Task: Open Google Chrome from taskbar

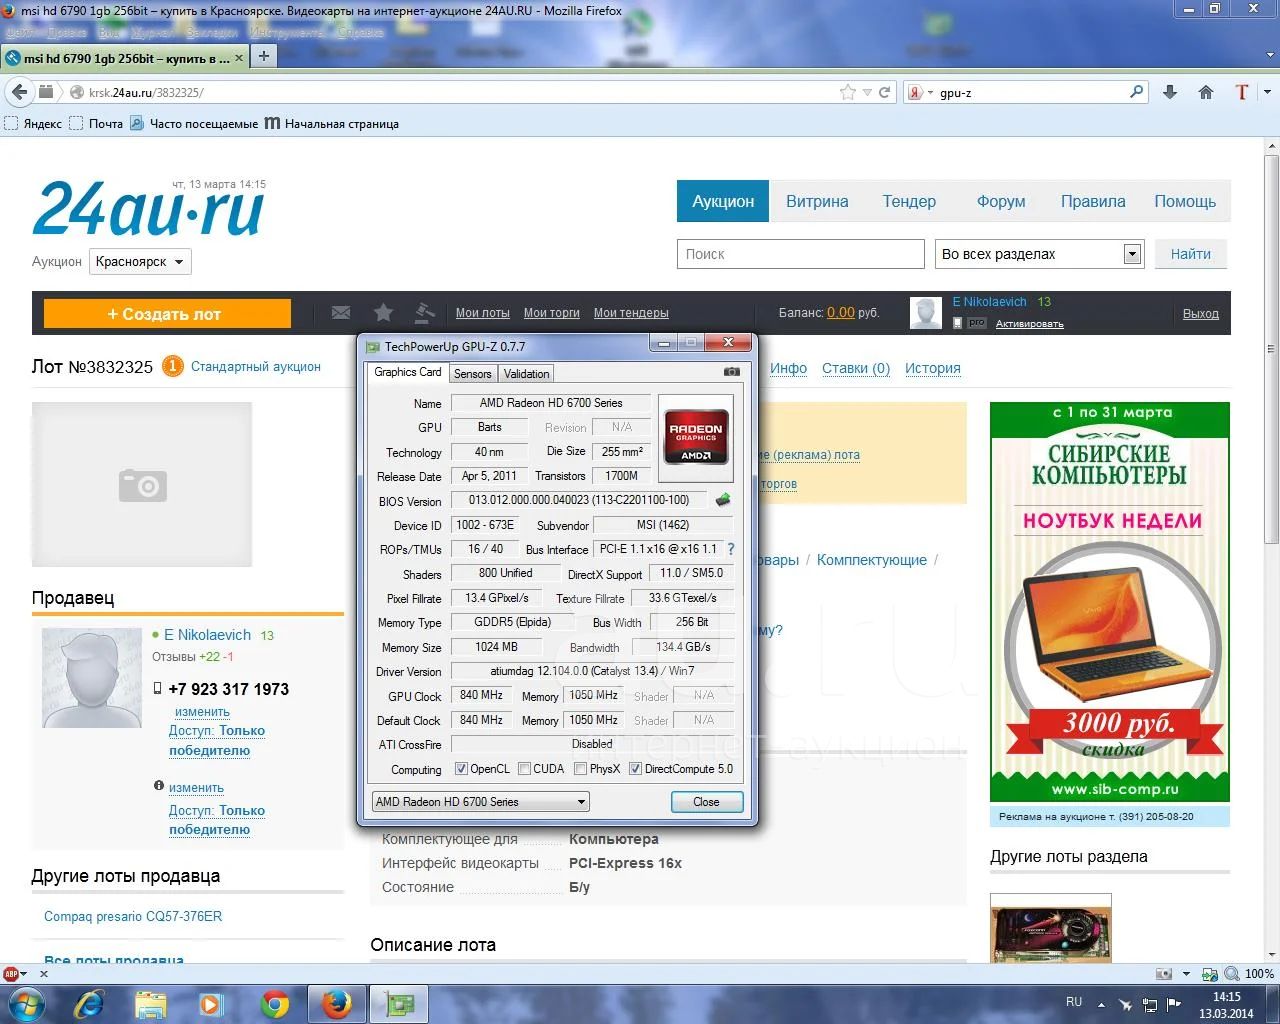Action: [275, 1004]
